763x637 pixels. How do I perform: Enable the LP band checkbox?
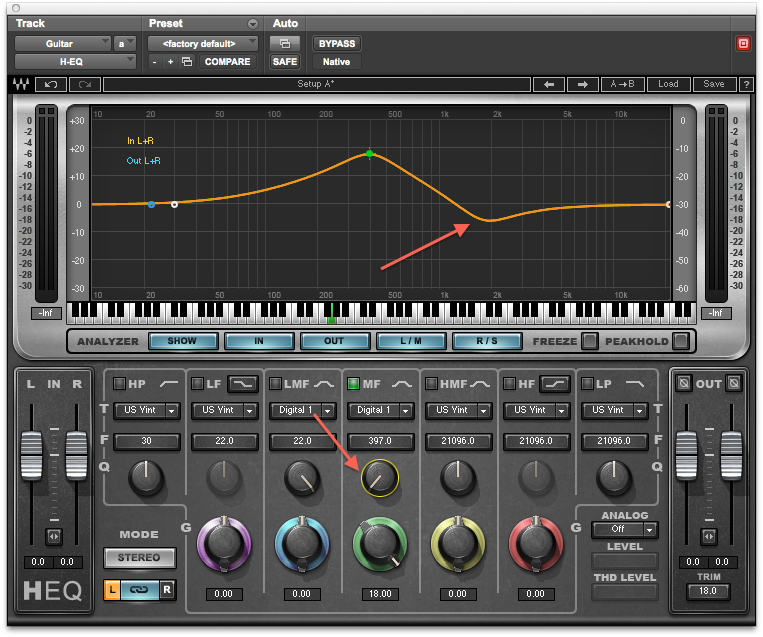pyautogui.click(x=587, y=384)
